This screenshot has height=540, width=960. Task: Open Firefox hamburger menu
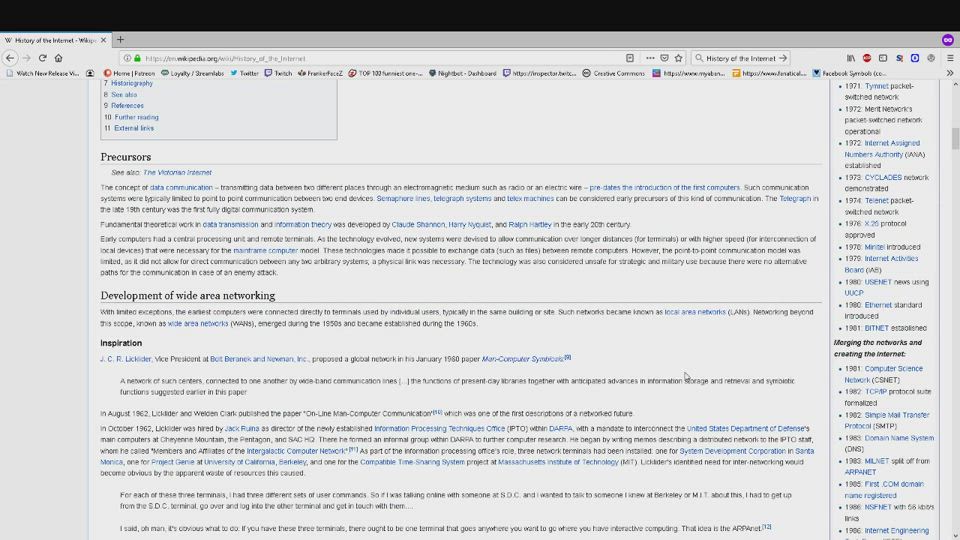coord(949,58)
